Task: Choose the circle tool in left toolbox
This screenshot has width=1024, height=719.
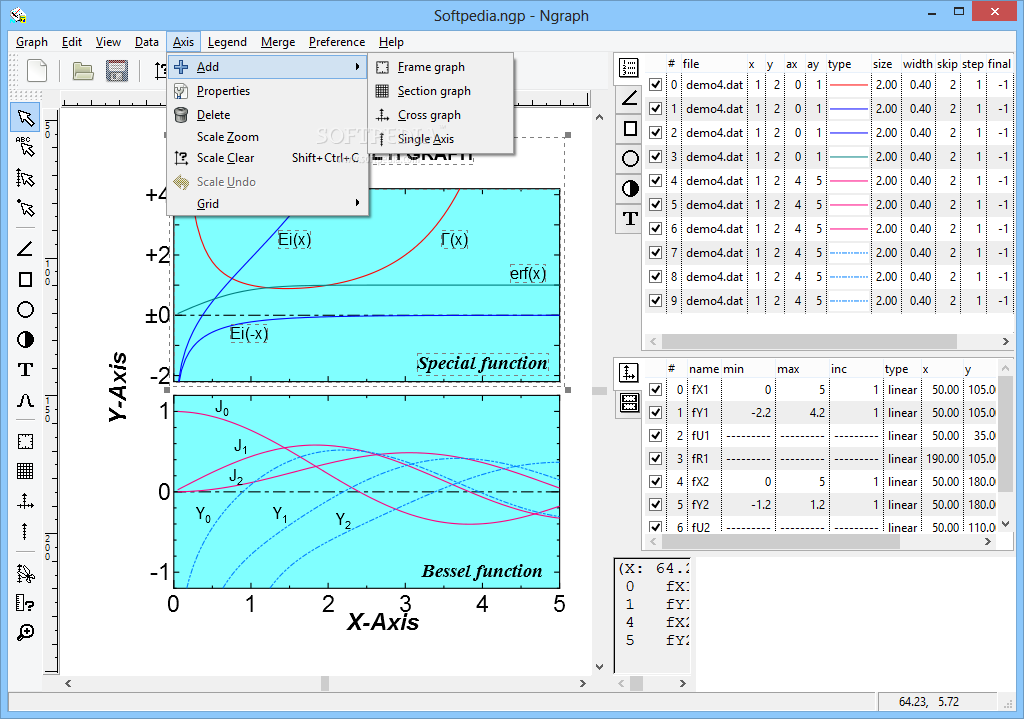Action: pyautogui.click(x=25, y=310)
